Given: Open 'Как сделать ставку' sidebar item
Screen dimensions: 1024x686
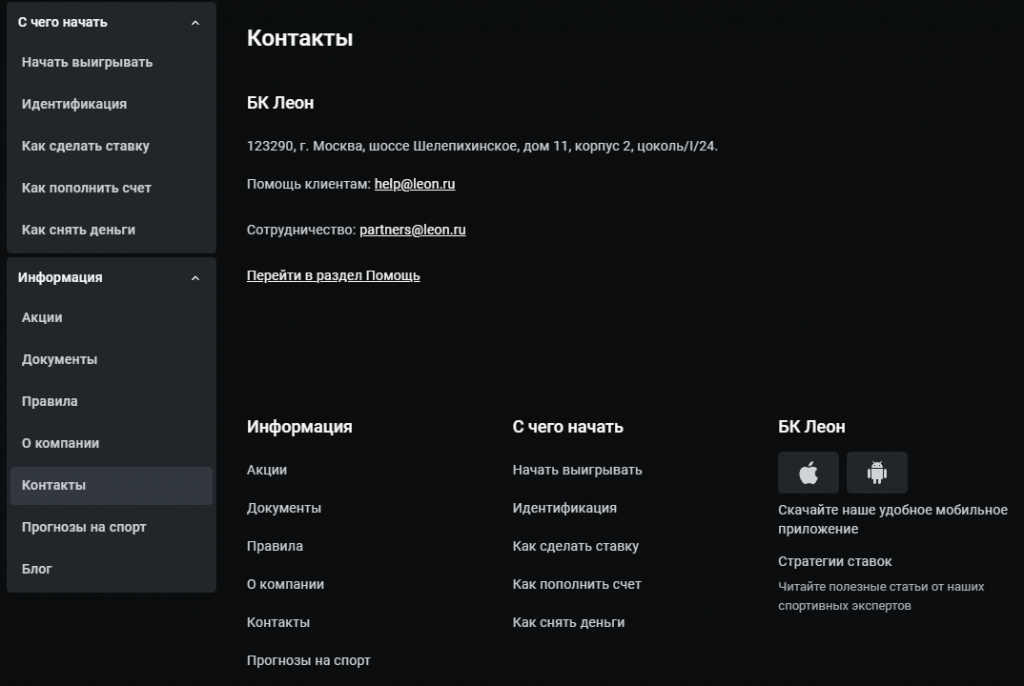Looking at the screenshot, I should pos(86,146).
